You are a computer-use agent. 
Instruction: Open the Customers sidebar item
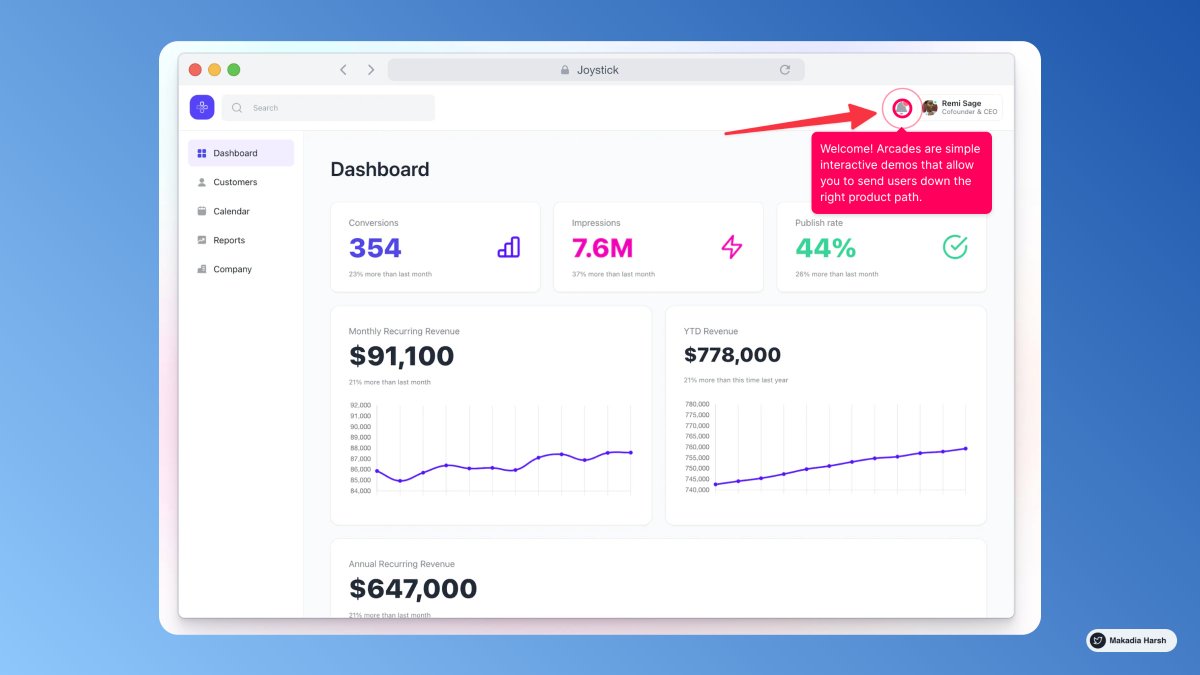[x=241, y=182]
